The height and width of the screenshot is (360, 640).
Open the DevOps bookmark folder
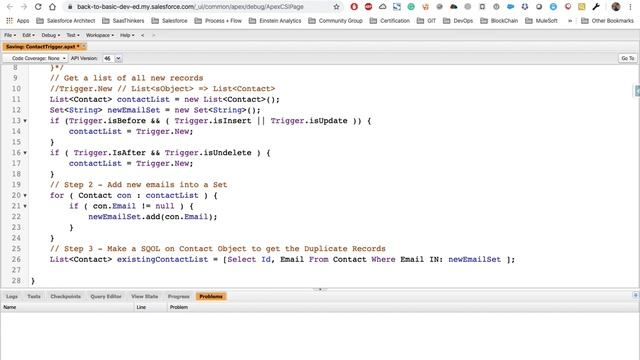pyautogui.click(x=458, y=21)
